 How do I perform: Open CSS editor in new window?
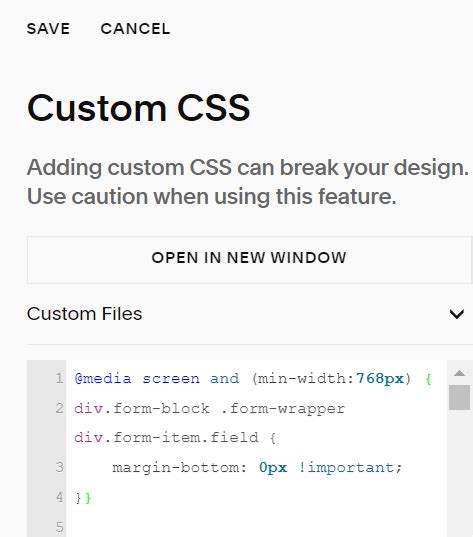pyautogui.click(x=249, y=259)
